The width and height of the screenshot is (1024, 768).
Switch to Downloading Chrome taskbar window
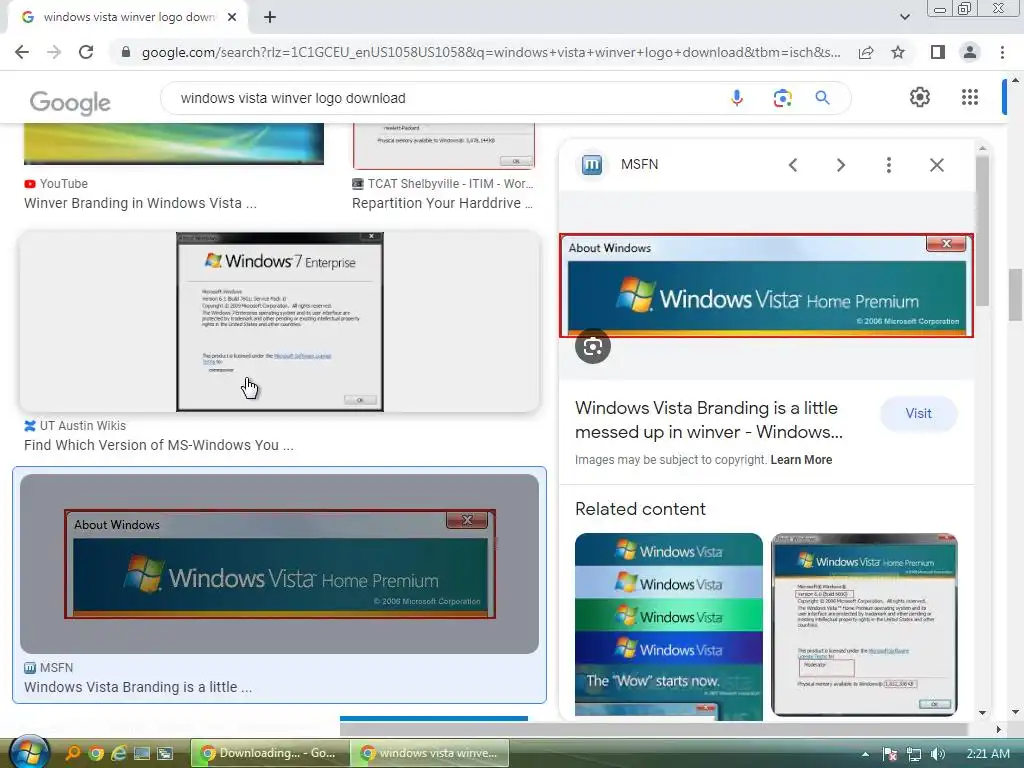click(x=269, y=753)
